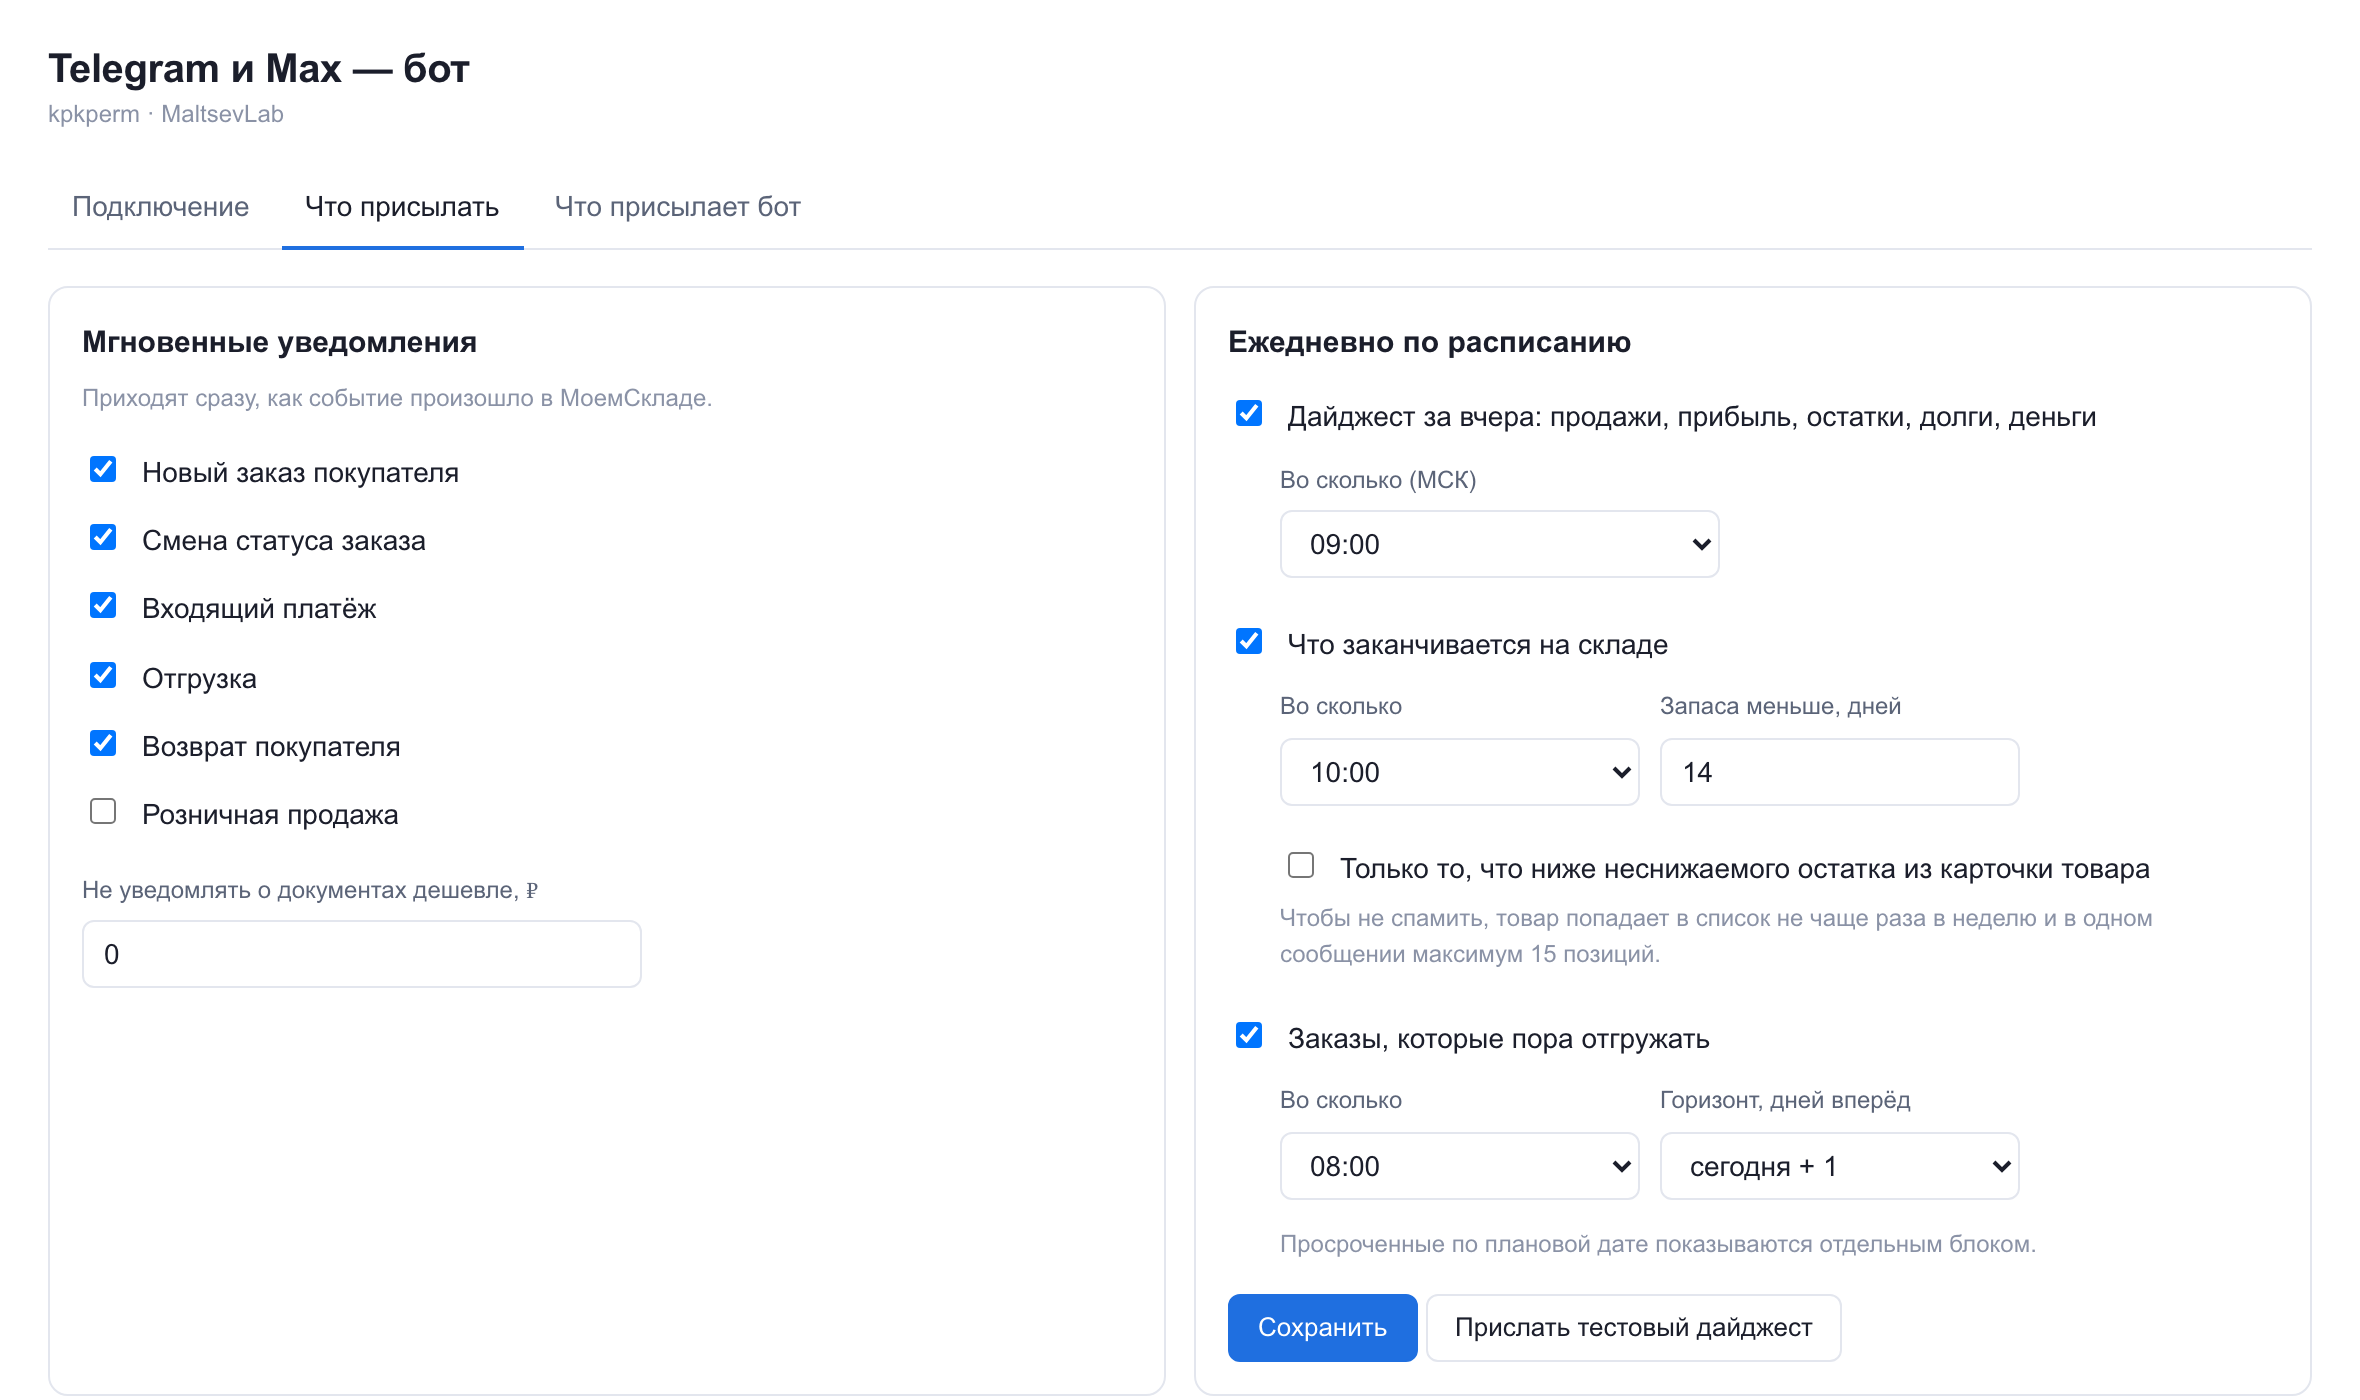Uncheck Что заканчивается на складе

1249,642
